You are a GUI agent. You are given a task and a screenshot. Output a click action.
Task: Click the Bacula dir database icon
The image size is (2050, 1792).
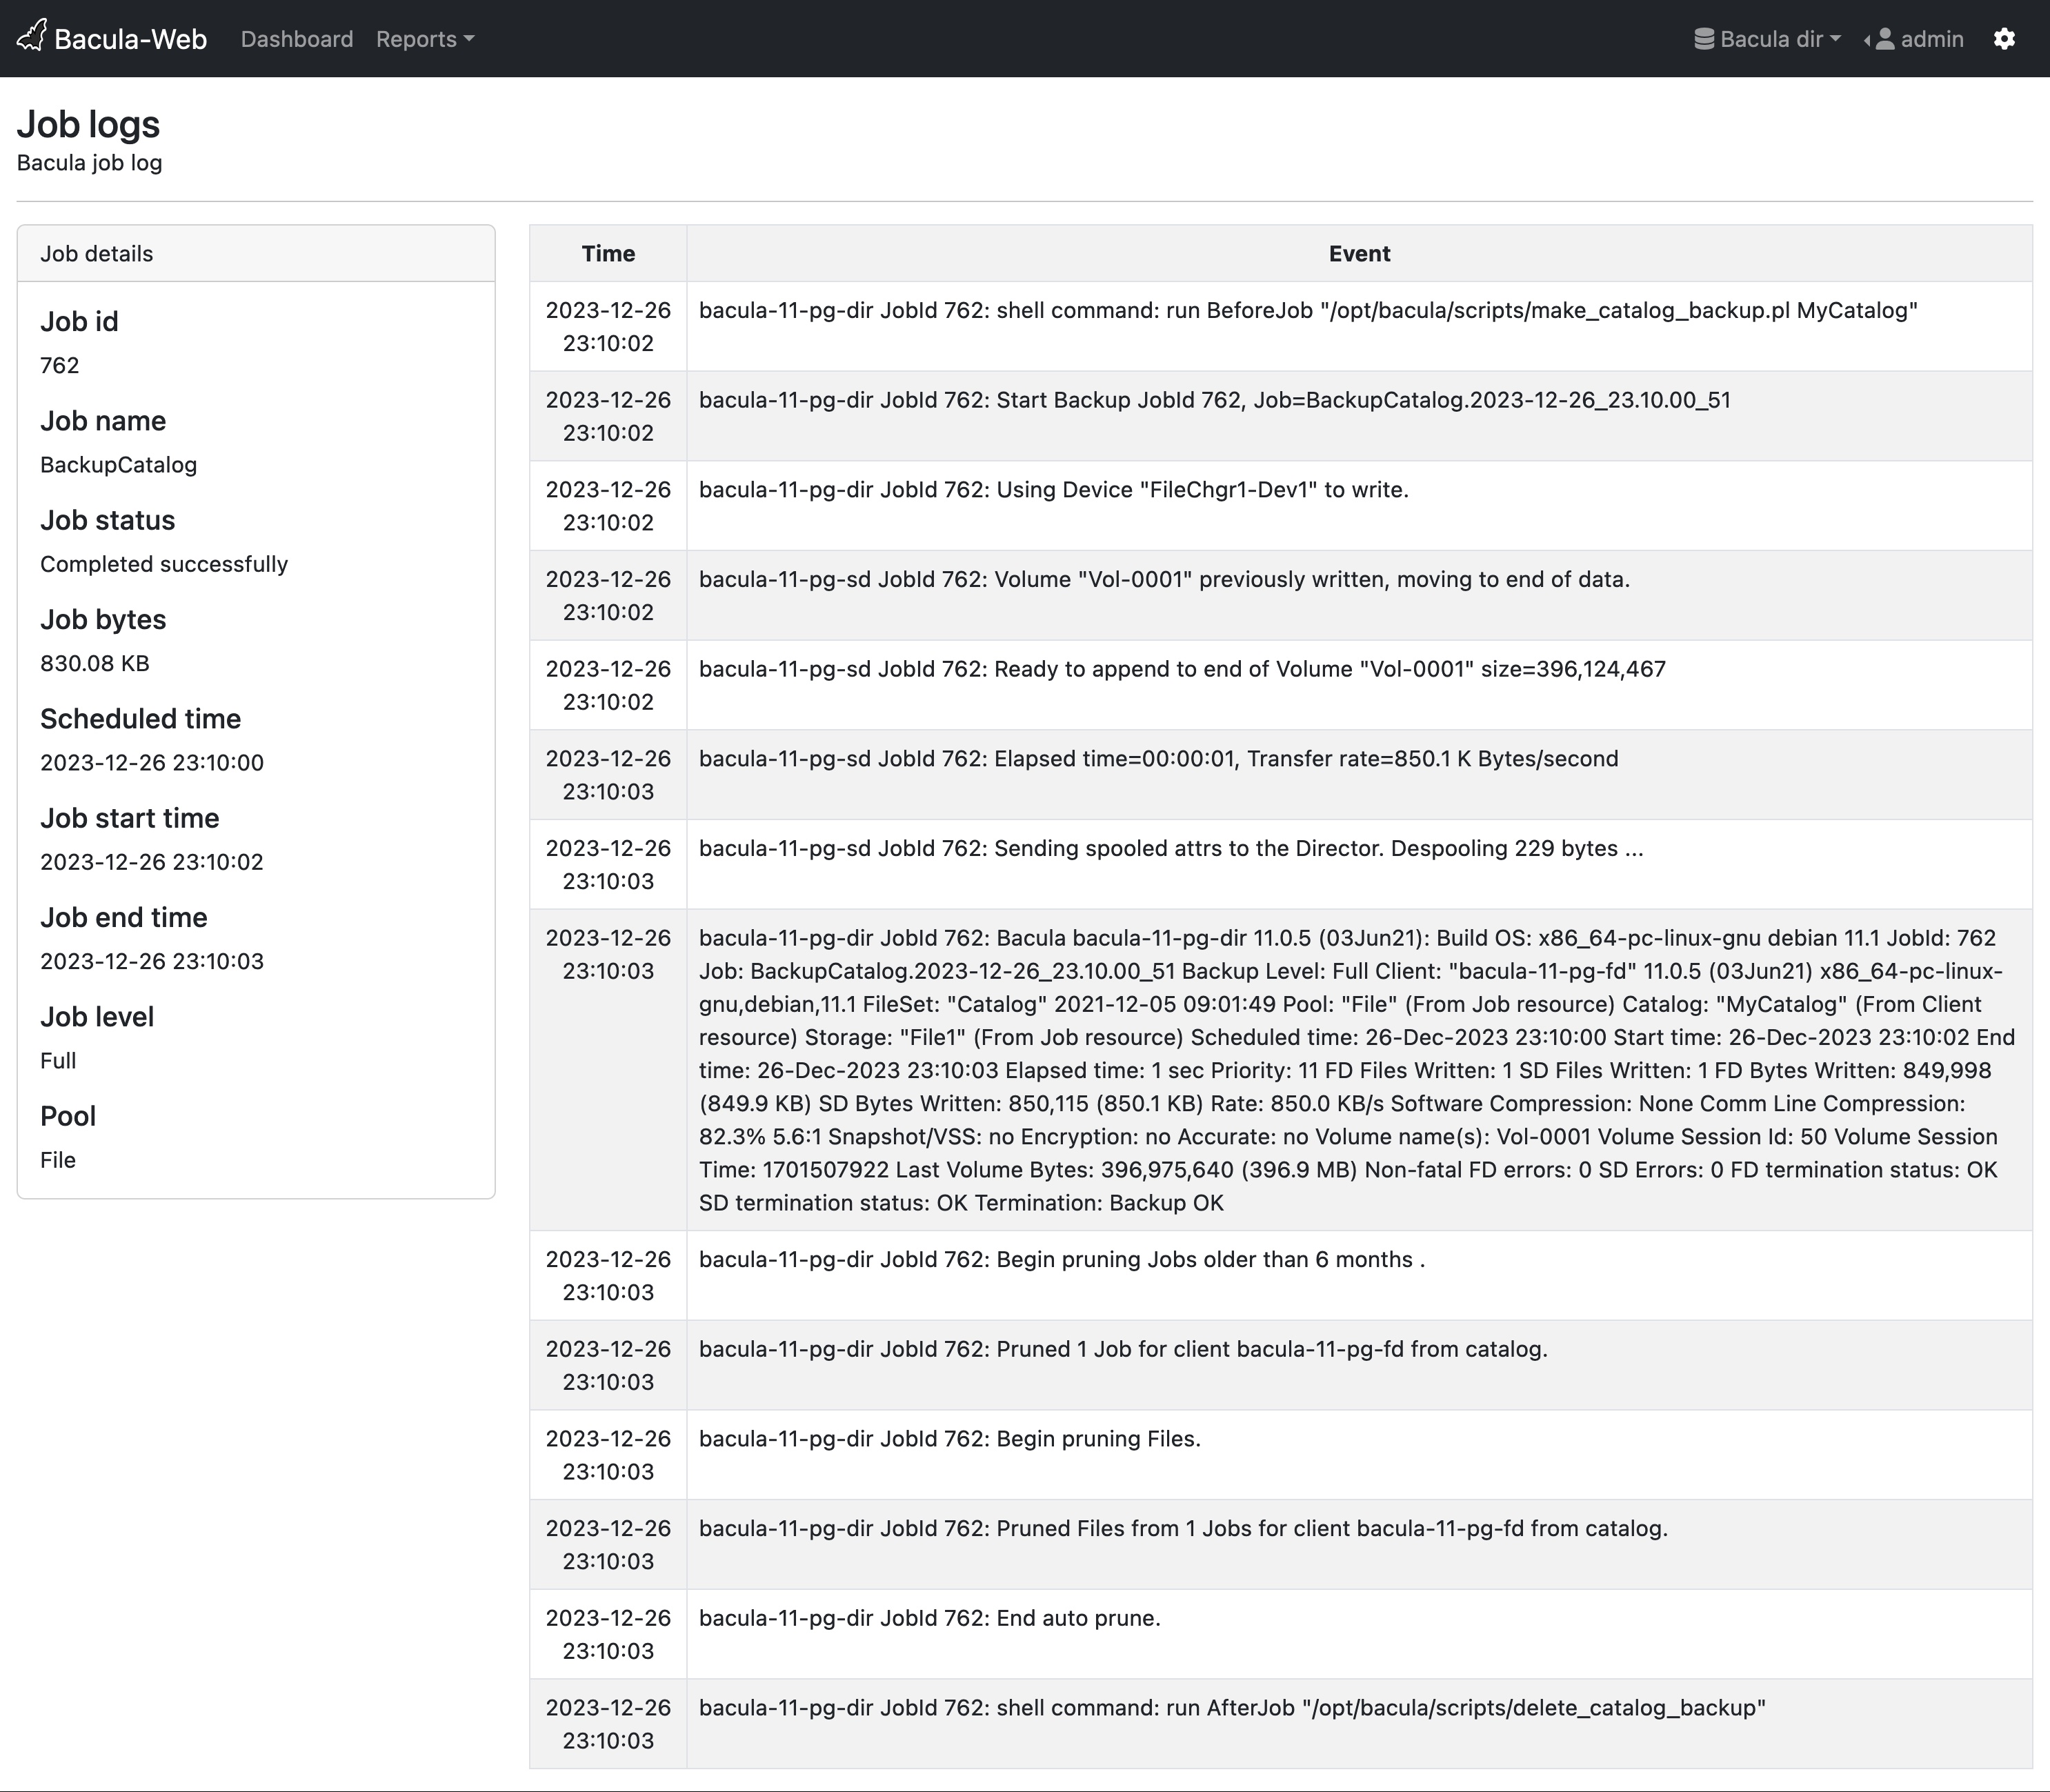pyautogui.click(x=1704, y=39)
